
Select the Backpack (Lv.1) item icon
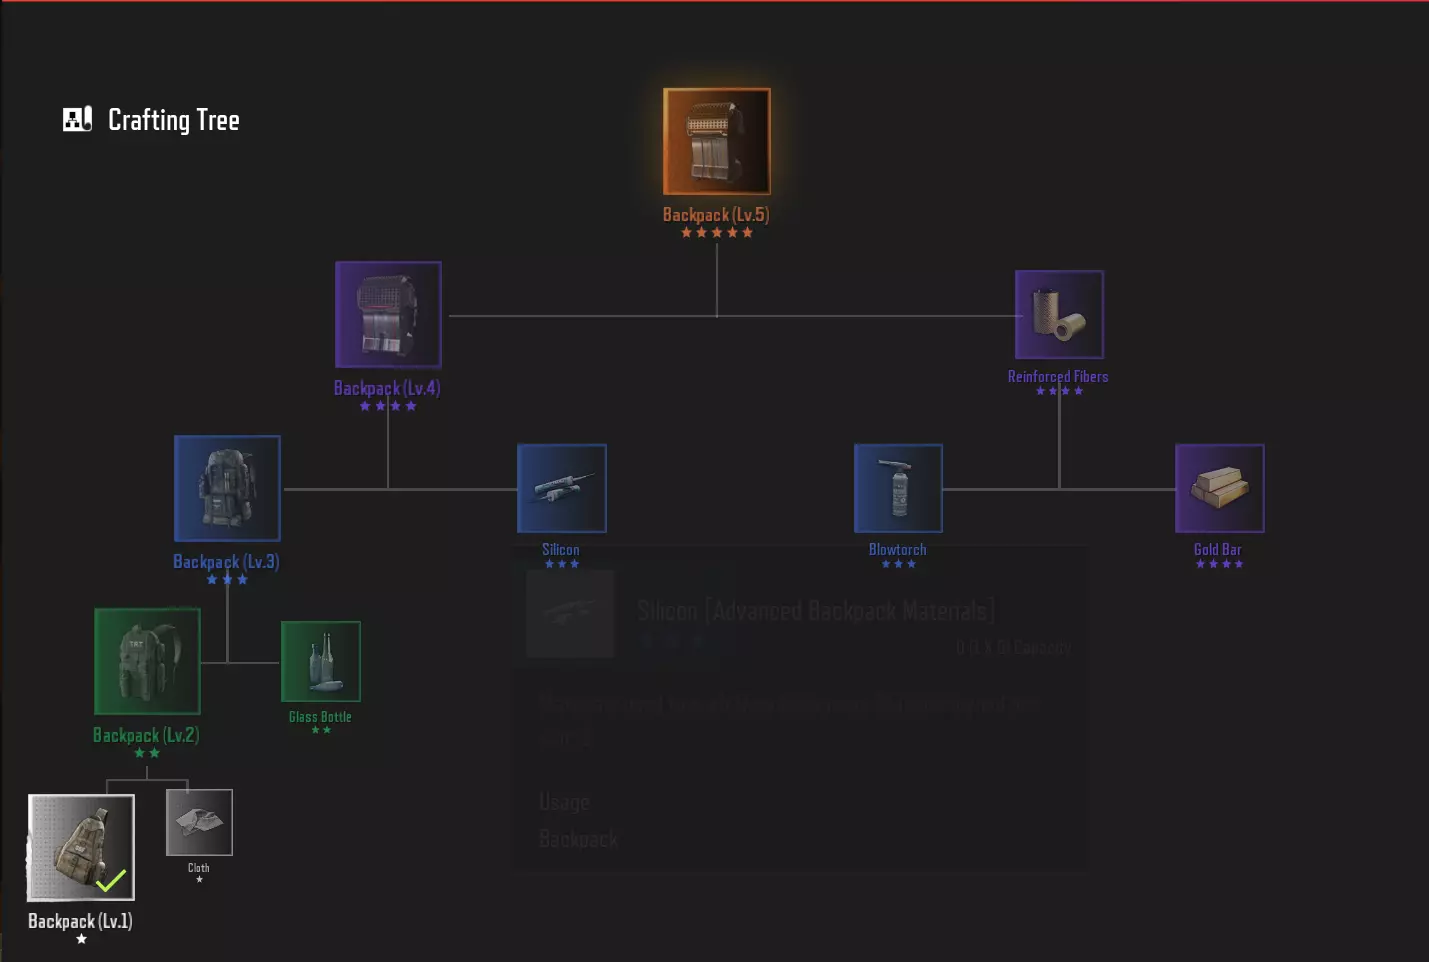pyautogui.click(x=81, y=847)
